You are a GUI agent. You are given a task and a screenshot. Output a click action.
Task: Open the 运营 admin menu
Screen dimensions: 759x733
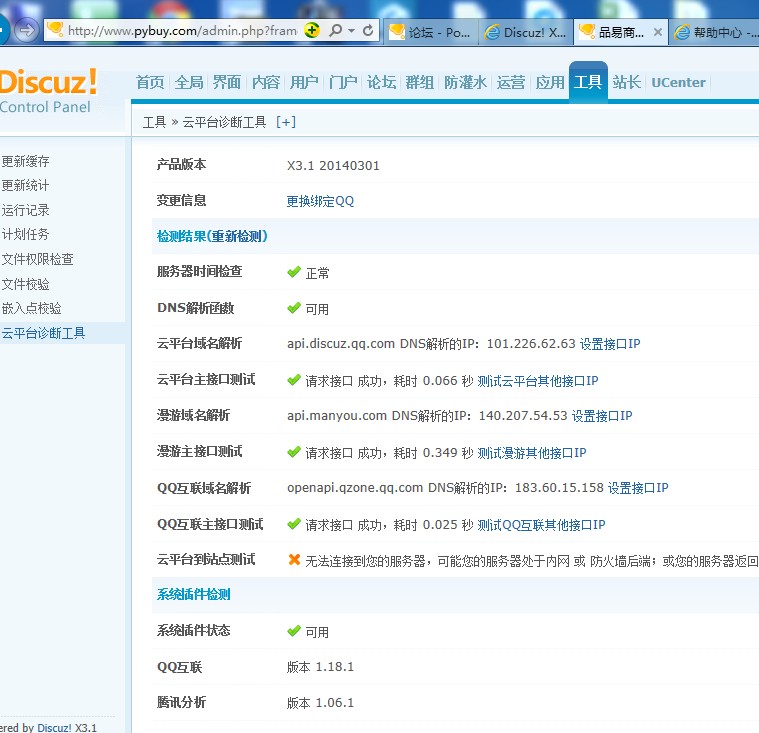pos(511,82)
